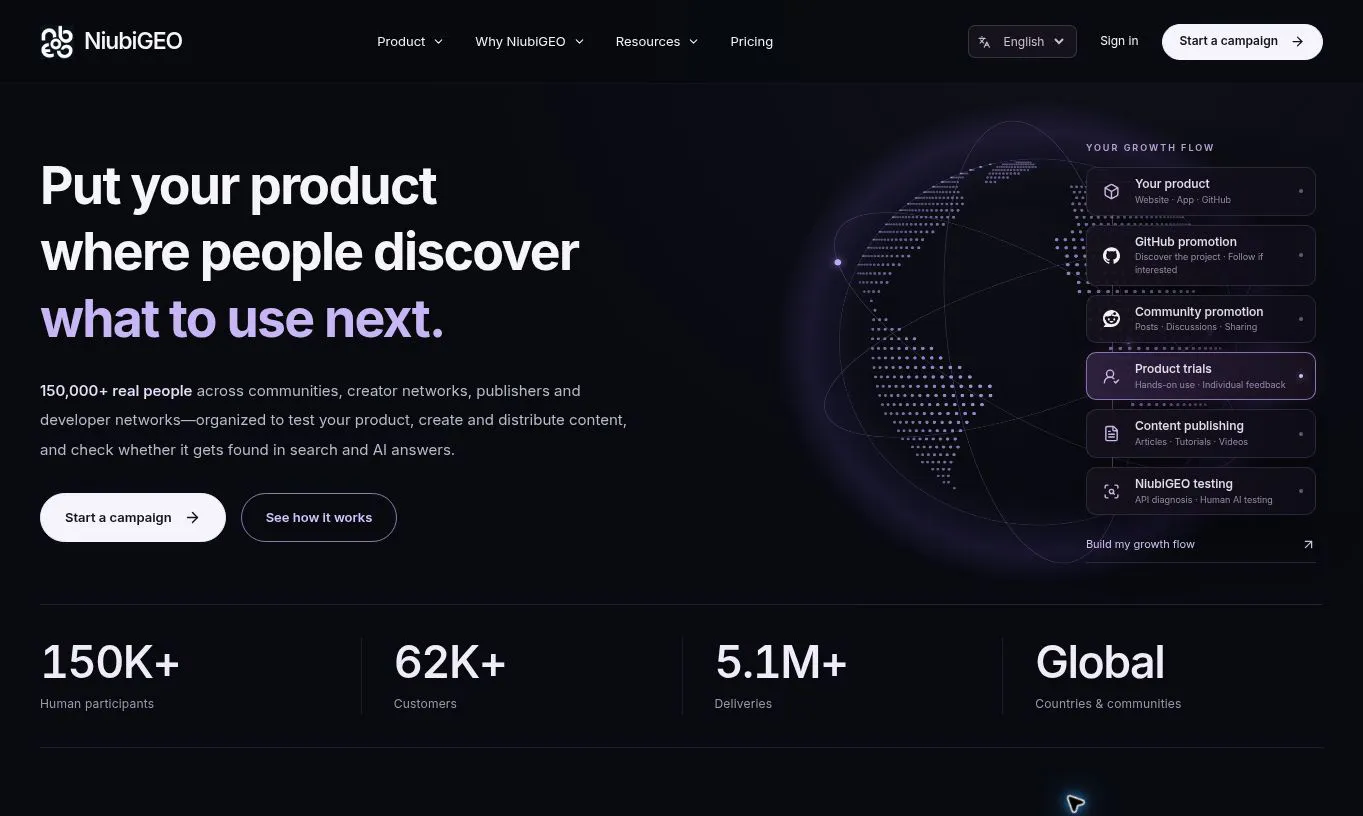Click the user icon beside Product trials
This screenshot has width=1363, height=816.
tap(1111, 376)
